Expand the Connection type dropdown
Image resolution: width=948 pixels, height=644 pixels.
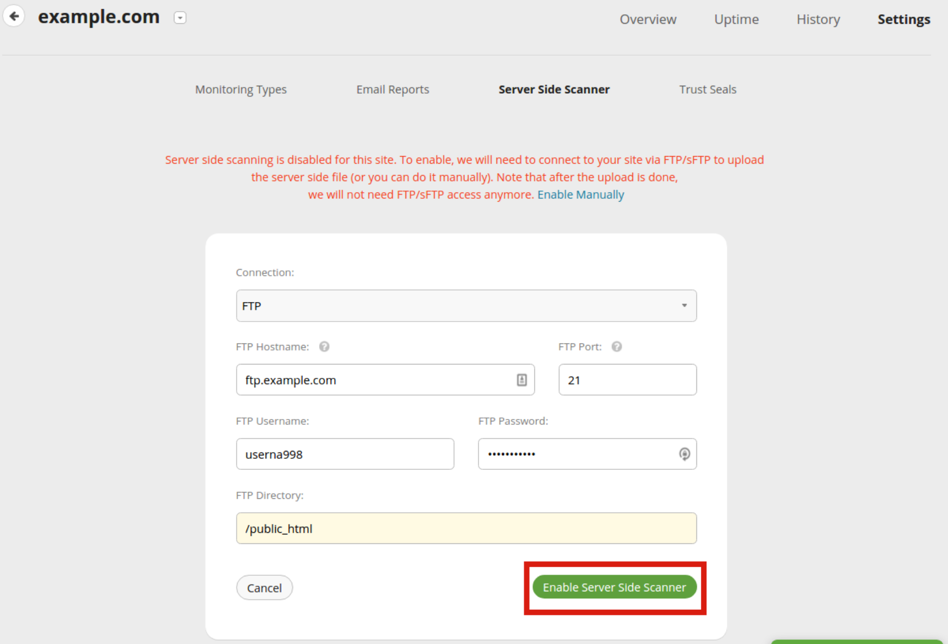point(466,306)
